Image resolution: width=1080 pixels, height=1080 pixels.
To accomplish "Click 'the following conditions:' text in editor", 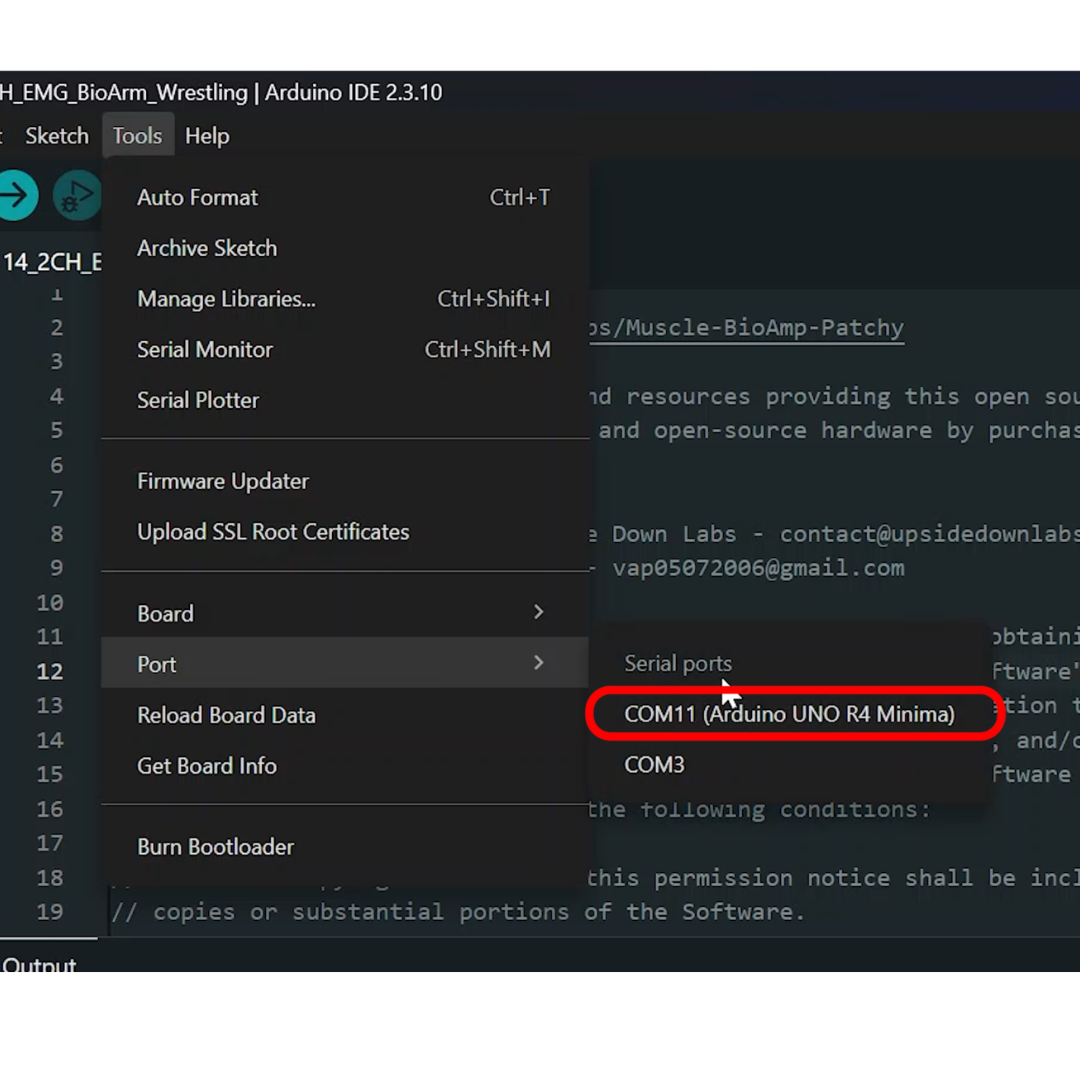I will (x=758, y=809).
